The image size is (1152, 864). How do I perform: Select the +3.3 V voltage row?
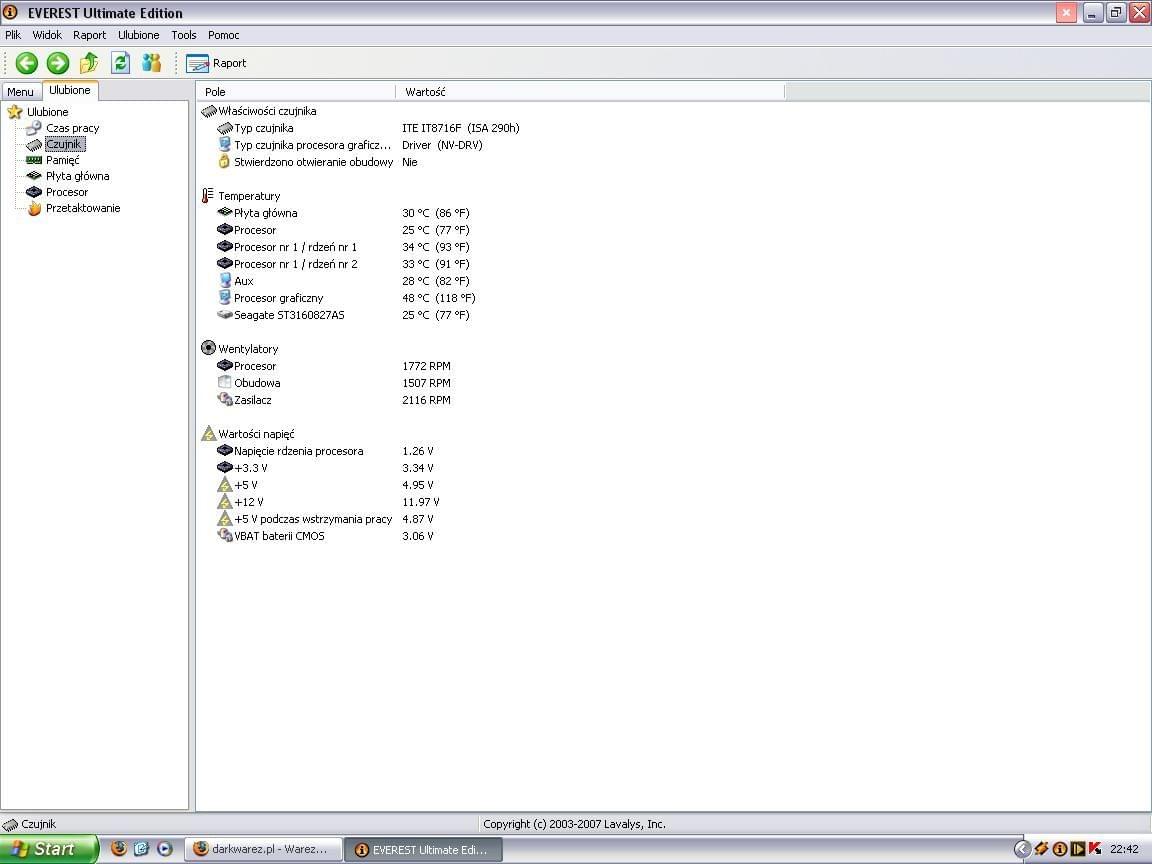click(x=325, y=468)
